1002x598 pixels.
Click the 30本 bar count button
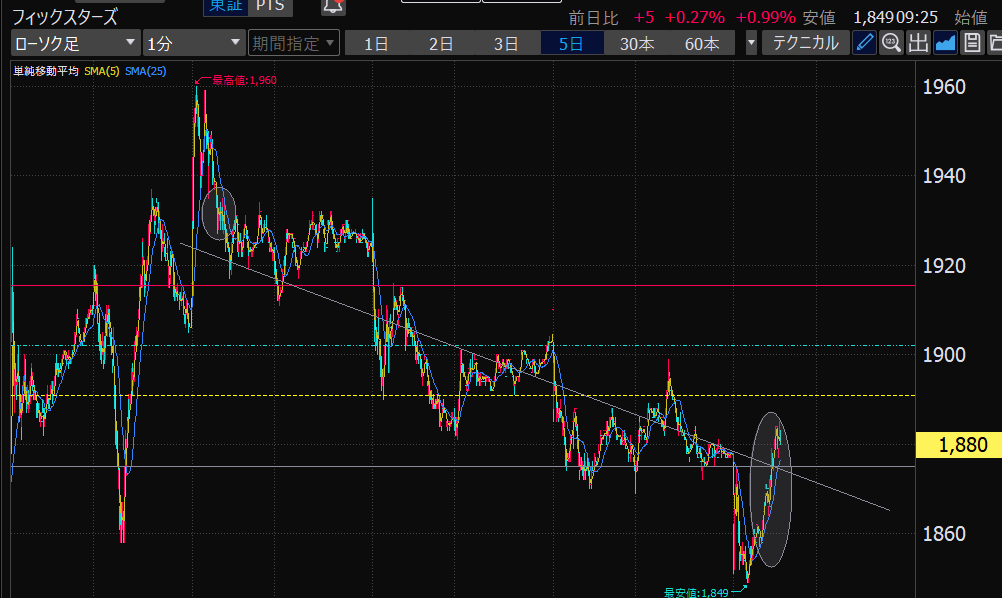(x=637, y=43)
